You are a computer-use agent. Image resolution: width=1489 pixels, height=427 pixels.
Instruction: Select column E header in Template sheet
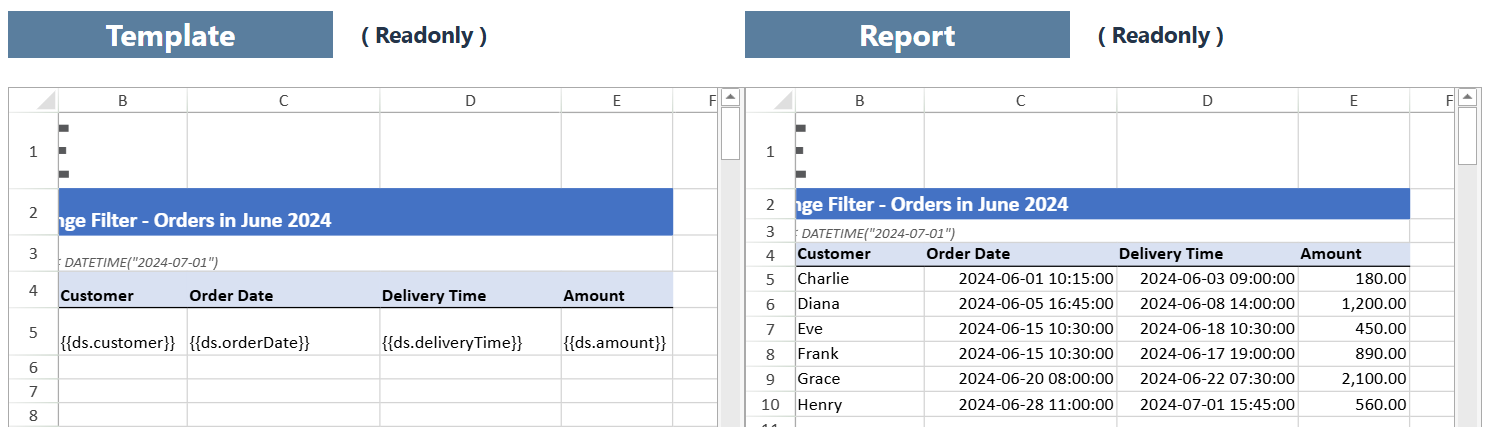coord(617,100)
